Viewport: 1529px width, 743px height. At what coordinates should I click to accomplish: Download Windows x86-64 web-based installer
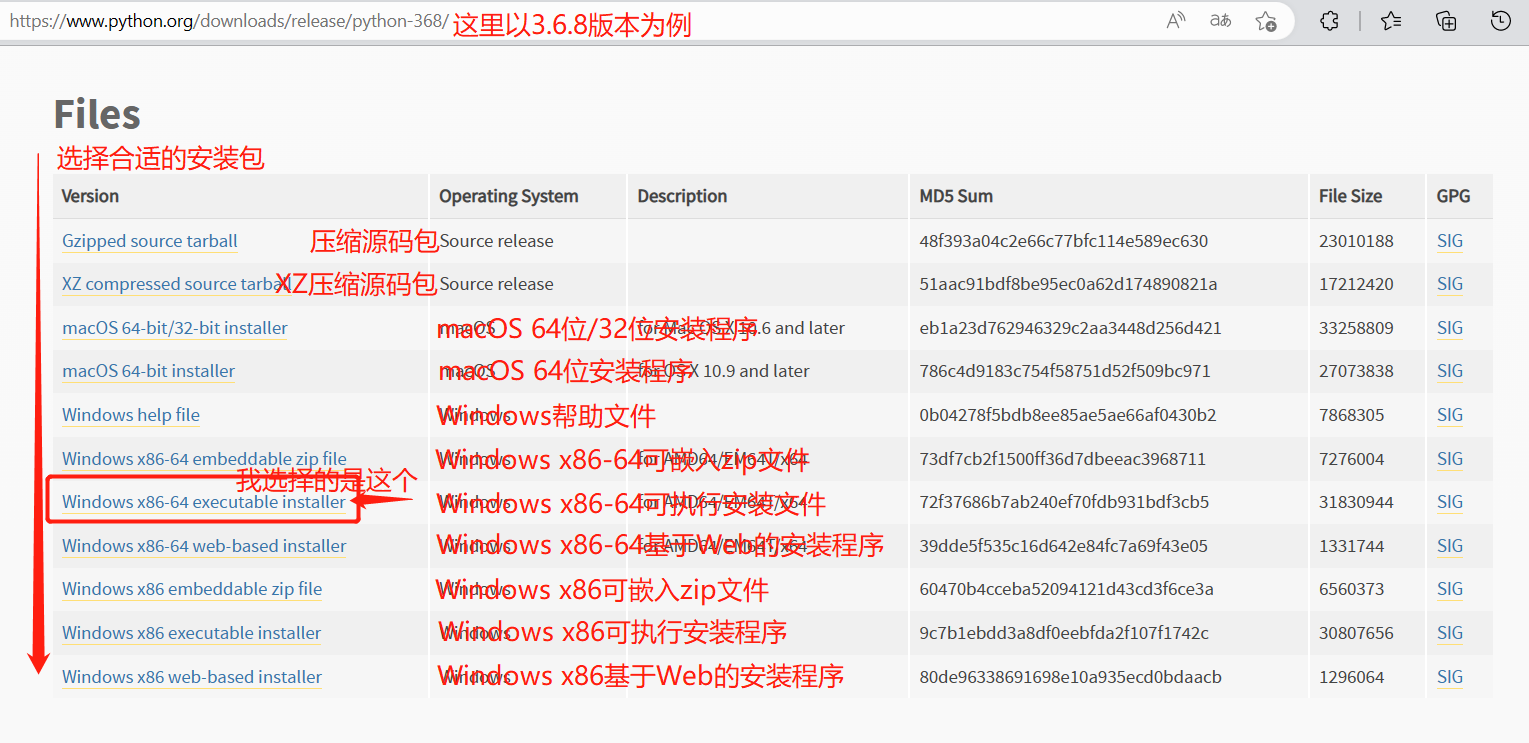coord(204,546)
